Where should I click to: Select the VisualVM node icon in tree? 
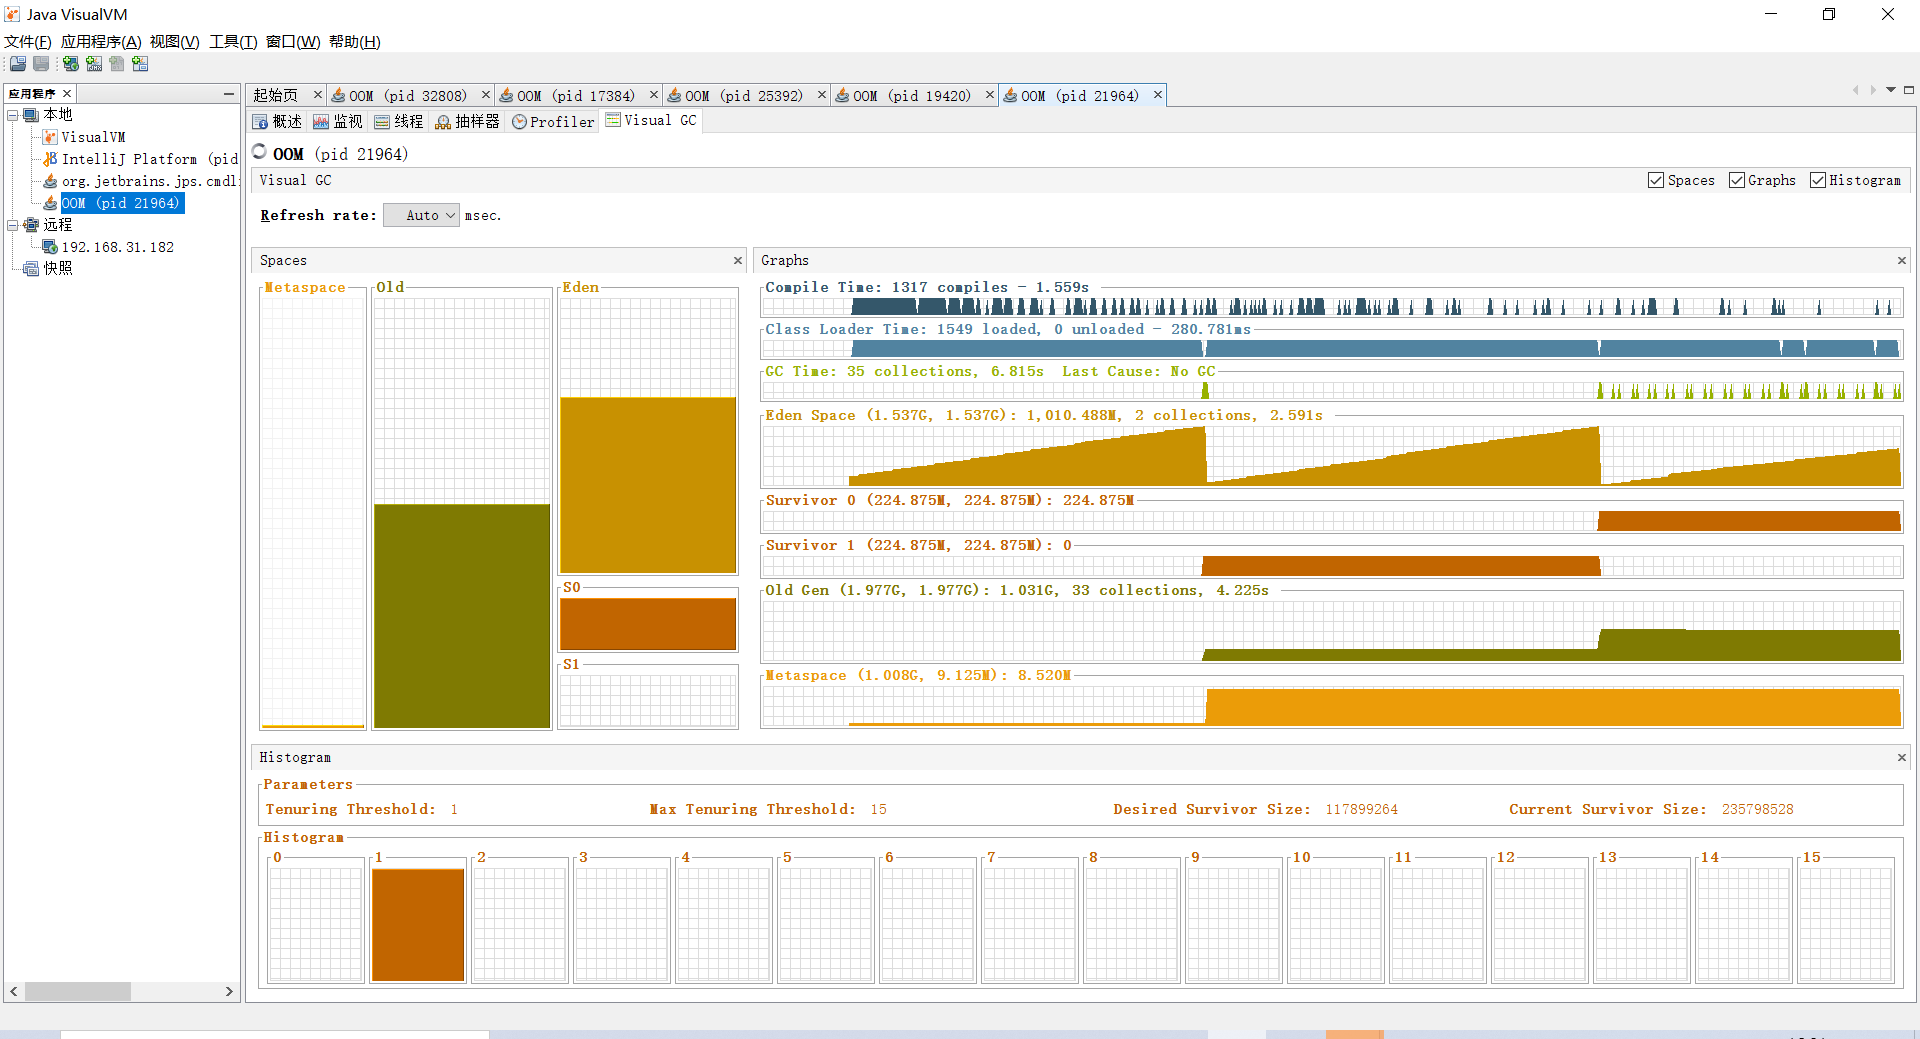50,137
